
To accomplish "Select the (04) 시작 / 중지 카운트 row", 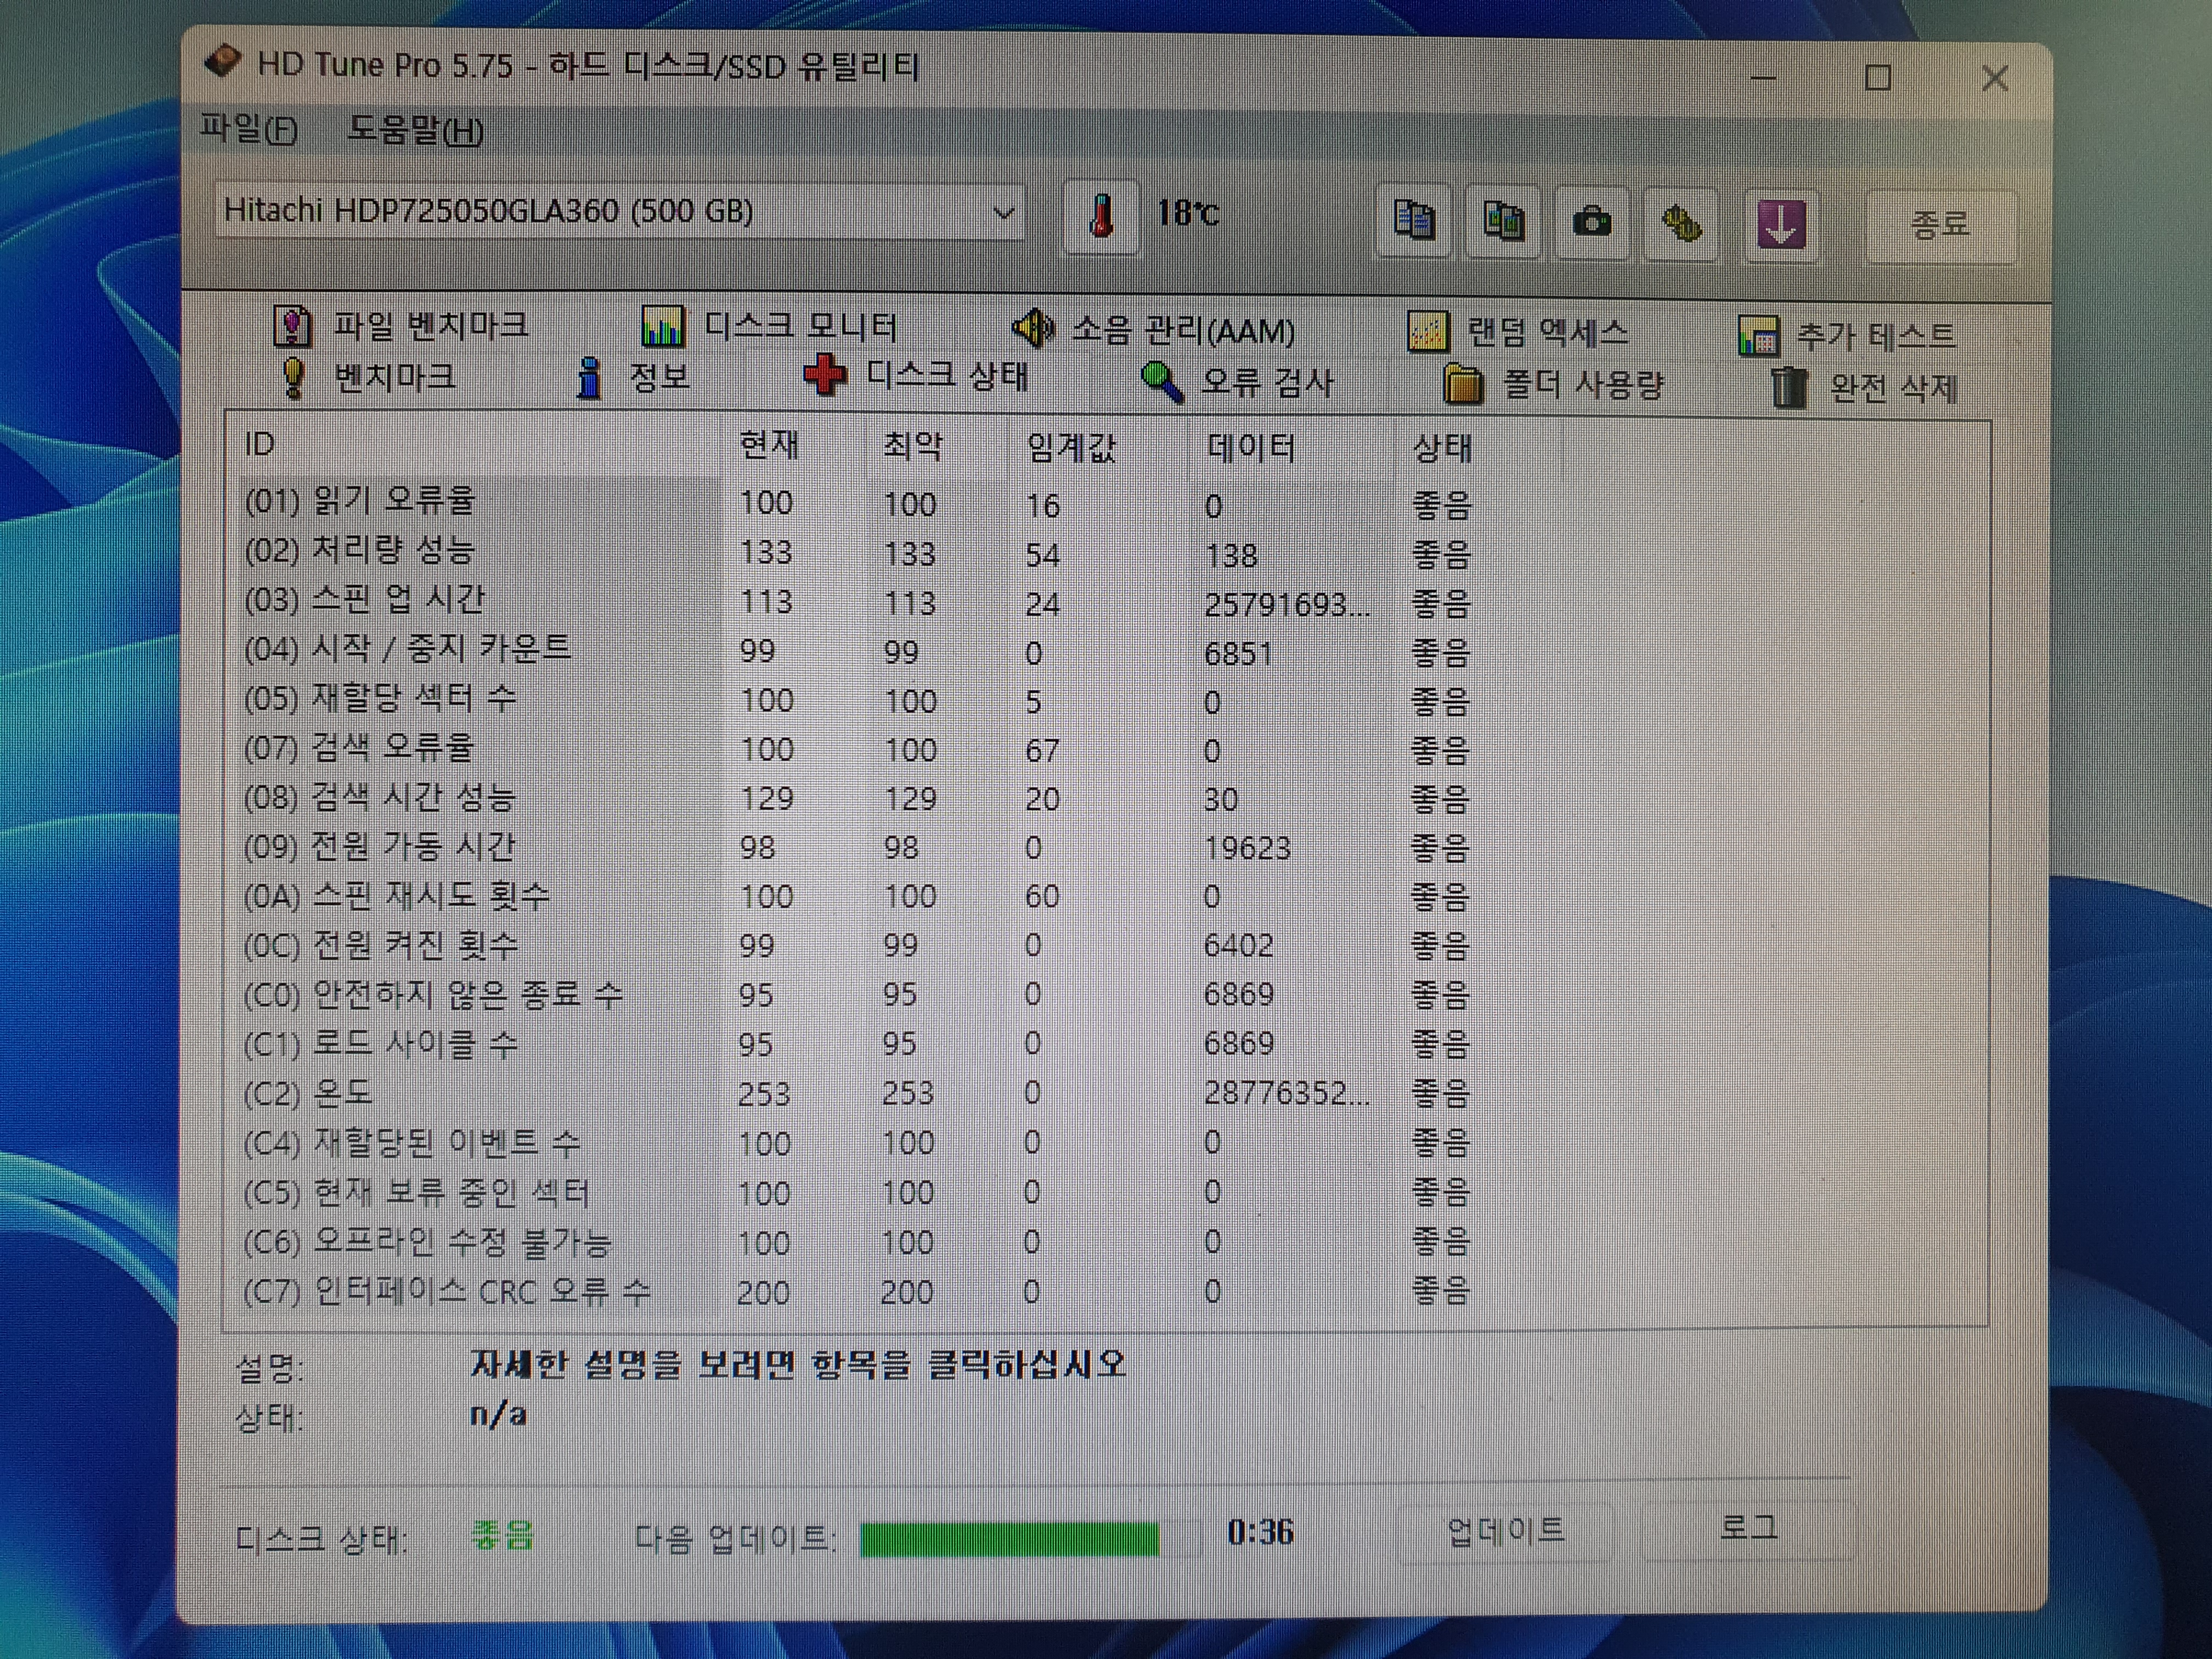I will tap(858, 650).
